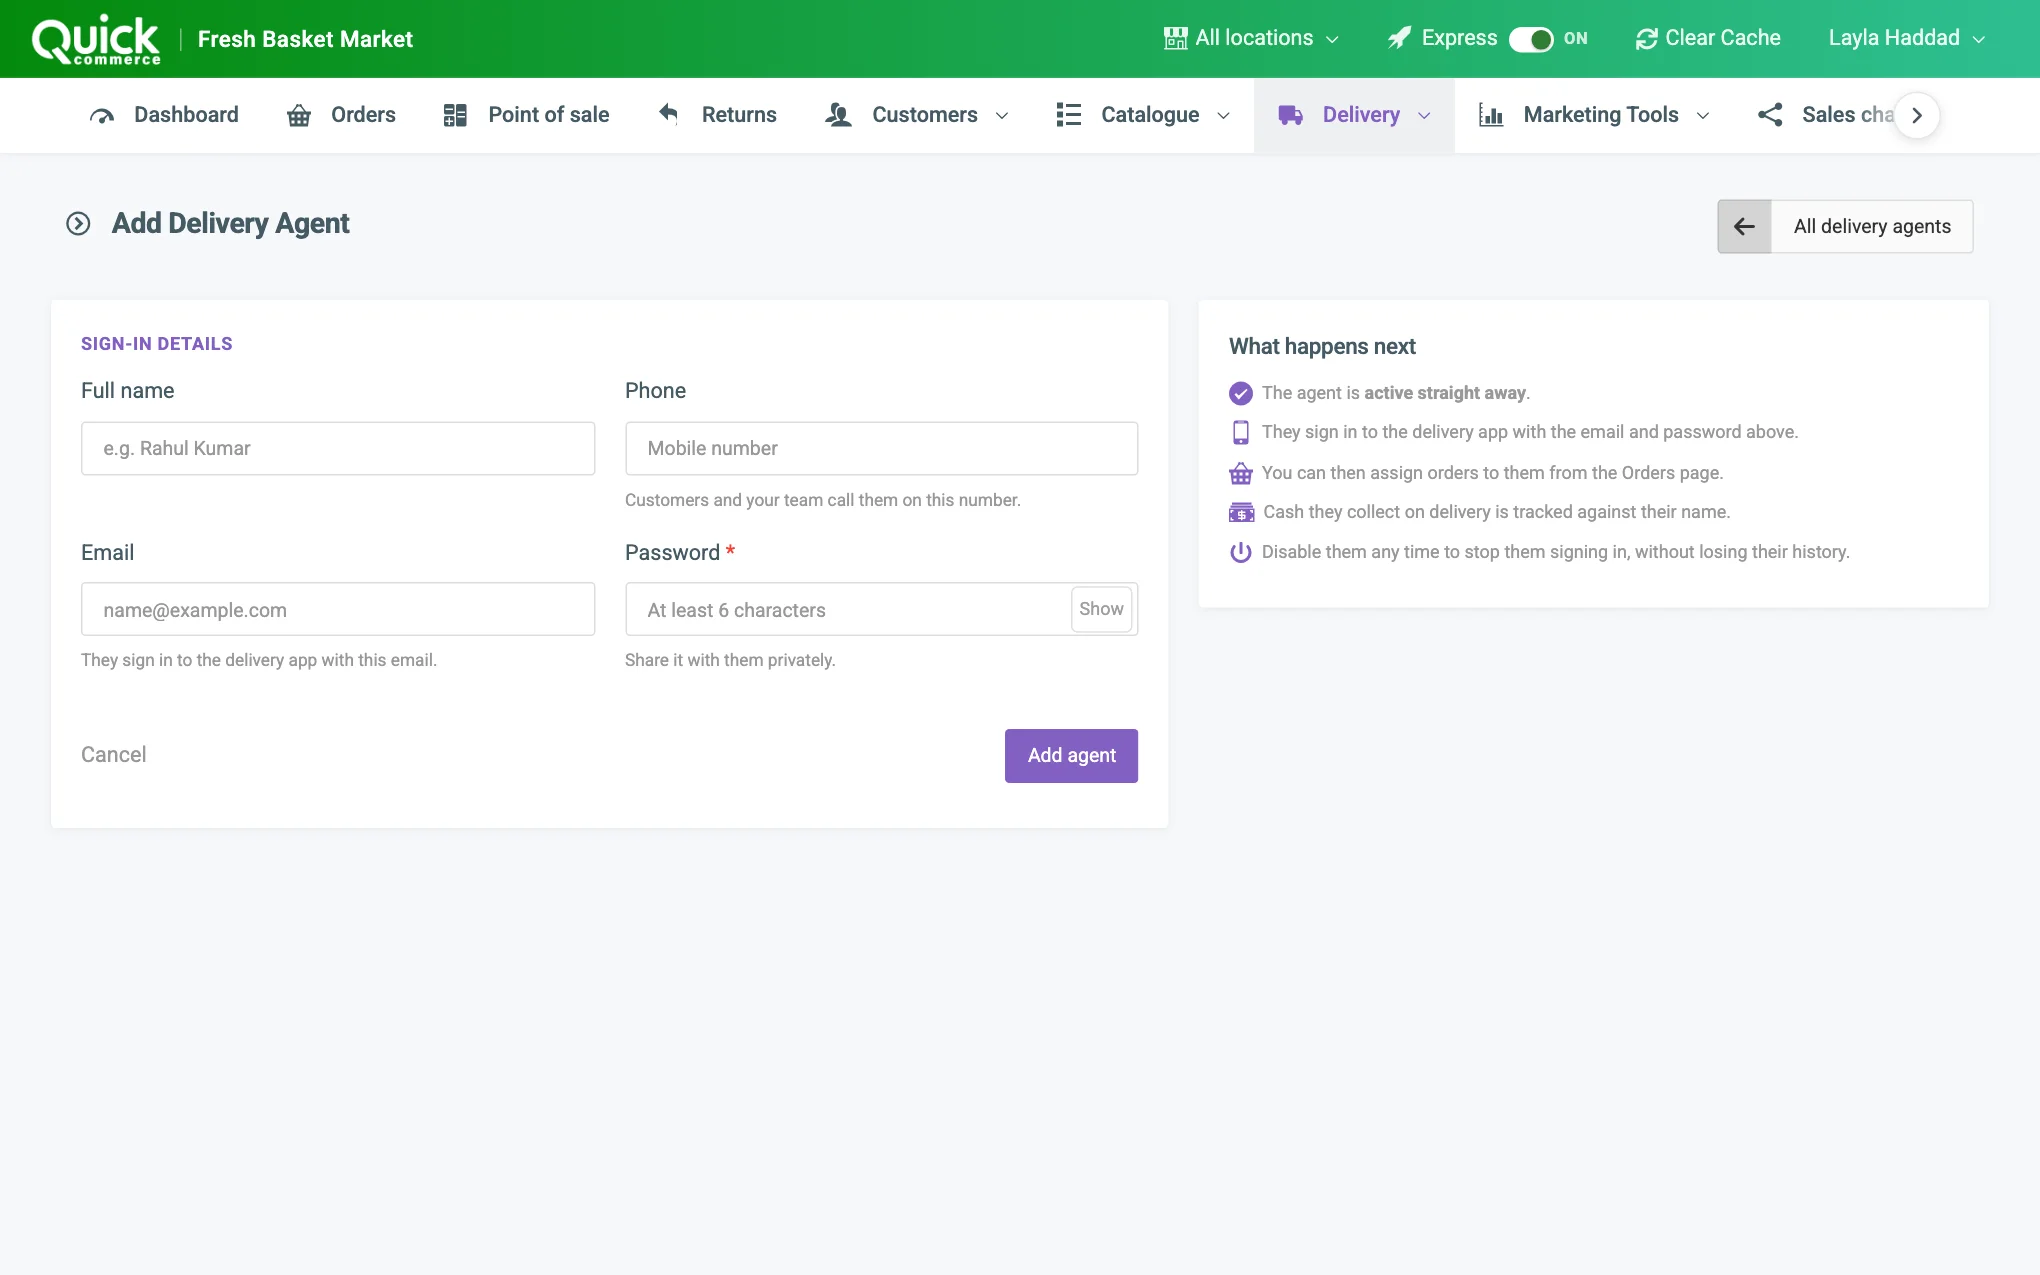2040x1275 pixels.
Task: Click the store icon beside All locations
Action: pyautogui.click(x=1175, y=38)
